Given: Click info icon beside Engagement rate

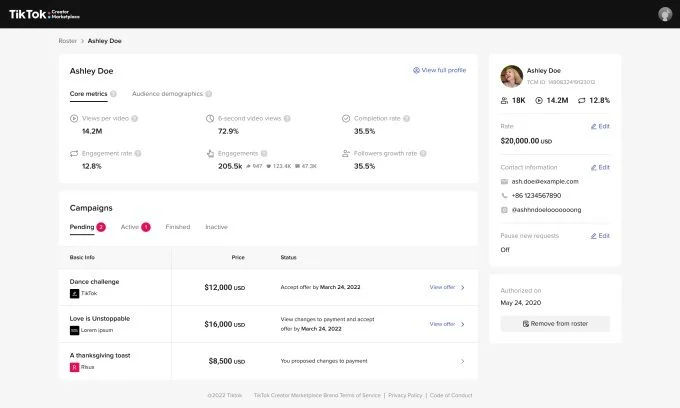Looking at the screenshot, I should 138,153.
